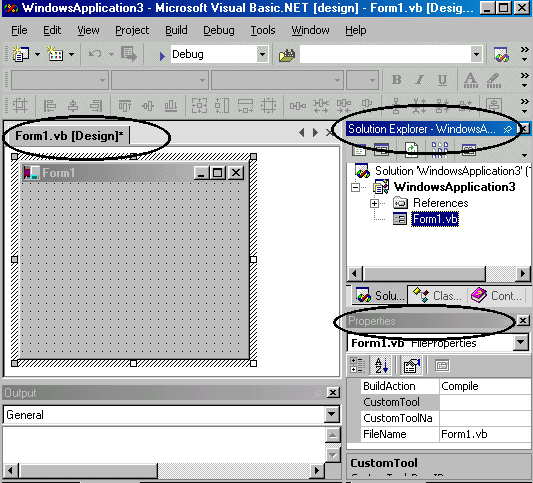Switch to the Contents tab
This screenshot has width=533, height=483.
point(497,295)
